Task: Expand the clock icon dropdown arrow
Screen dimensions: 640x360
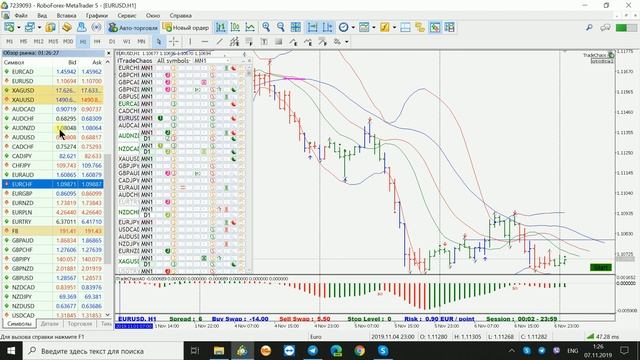Action: 353,27
